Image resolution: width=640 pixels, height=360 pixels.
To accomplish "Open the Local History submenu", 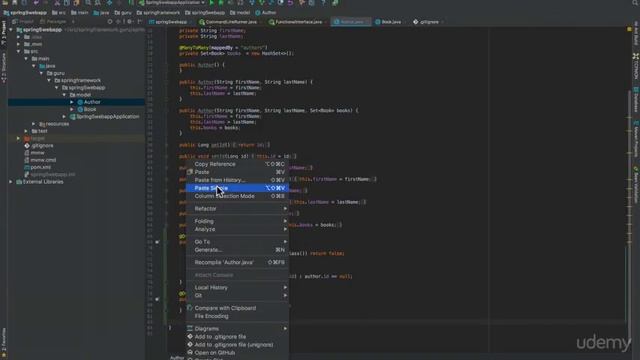I will tap(237, 287).
